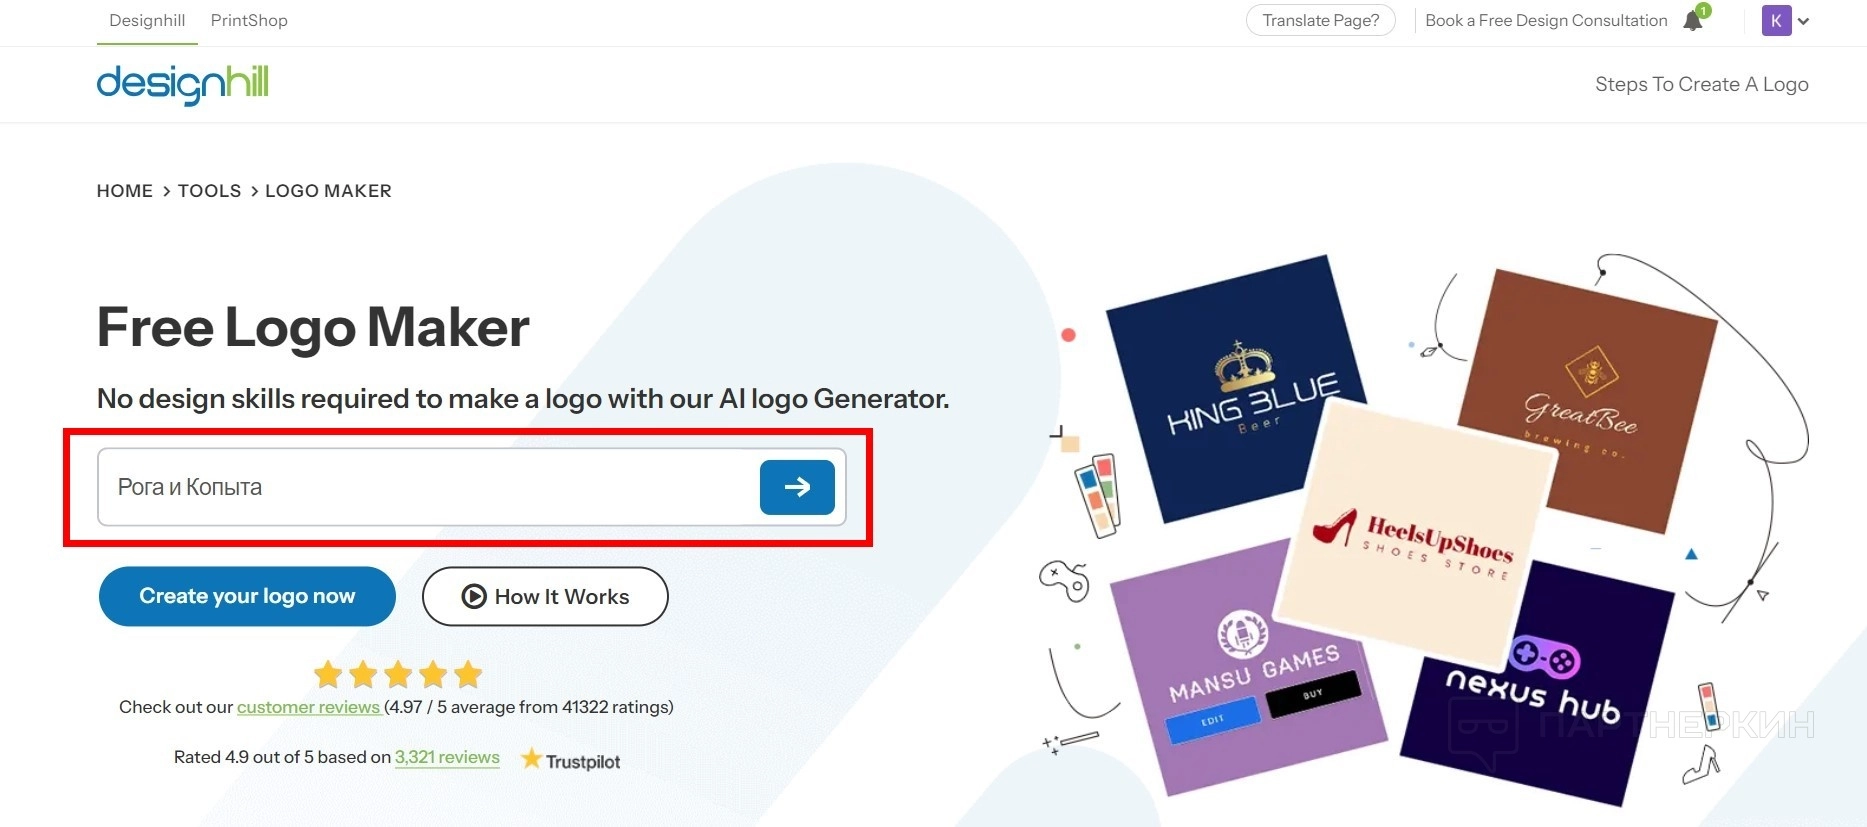Open the 3,321 reviews link
The width and height of the screenshot is (1867, 827).
[447, 757]
